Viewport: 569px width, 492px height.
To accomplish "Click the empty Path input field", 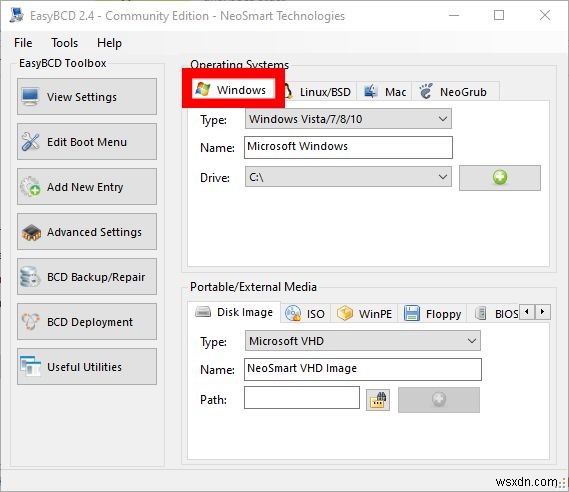I will pyautogui.click(x=302, y=397).
